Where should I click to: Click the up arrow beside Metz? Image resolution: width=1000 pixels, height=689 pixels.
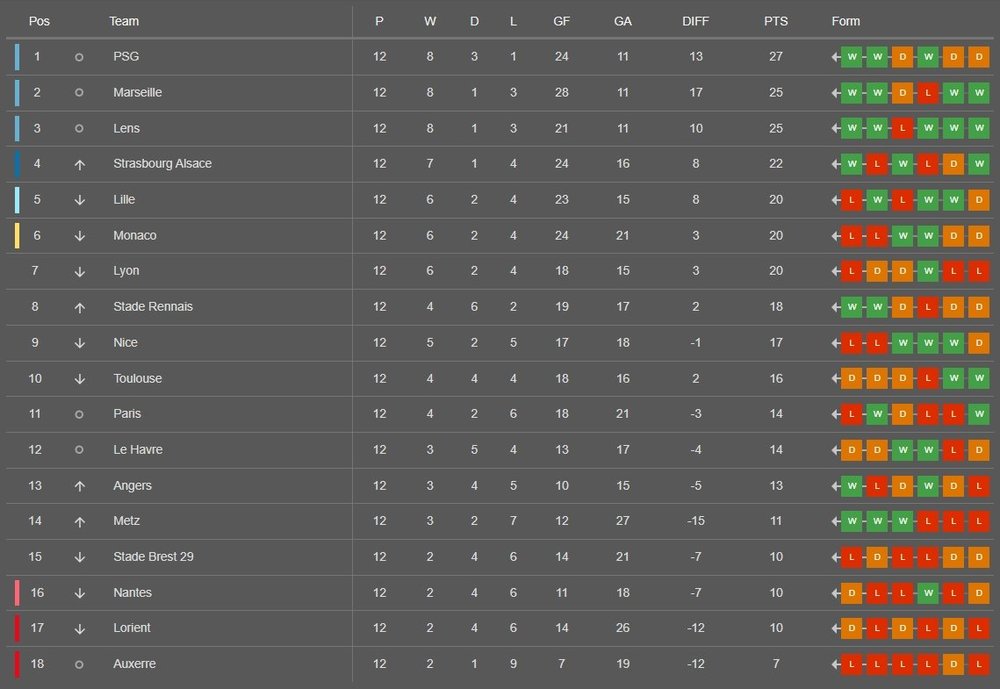79,521
